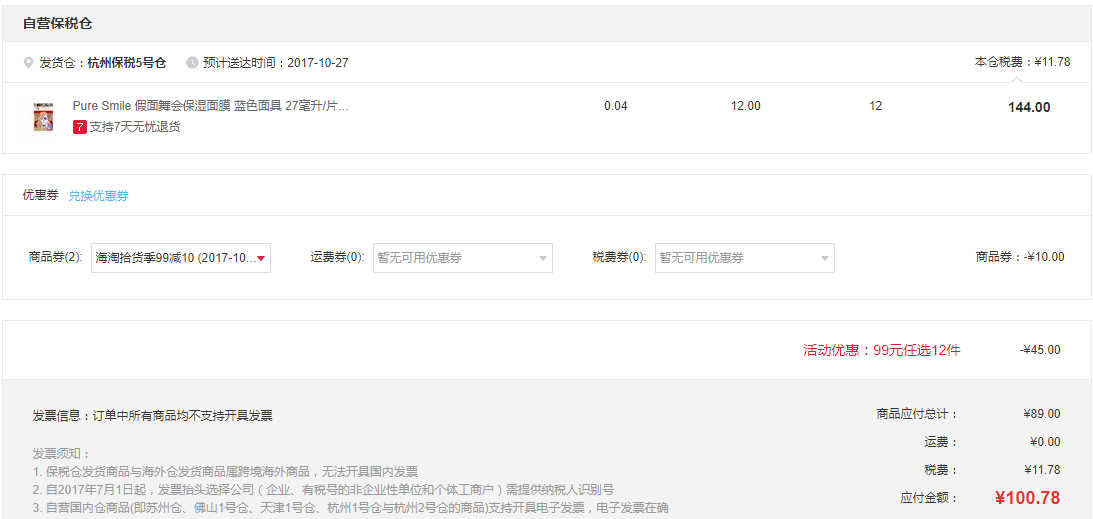This screenshot has width=1093, height=519.
Task: Click the 杭州保税5号仓 warehouse name
Action: click(127, 63)
